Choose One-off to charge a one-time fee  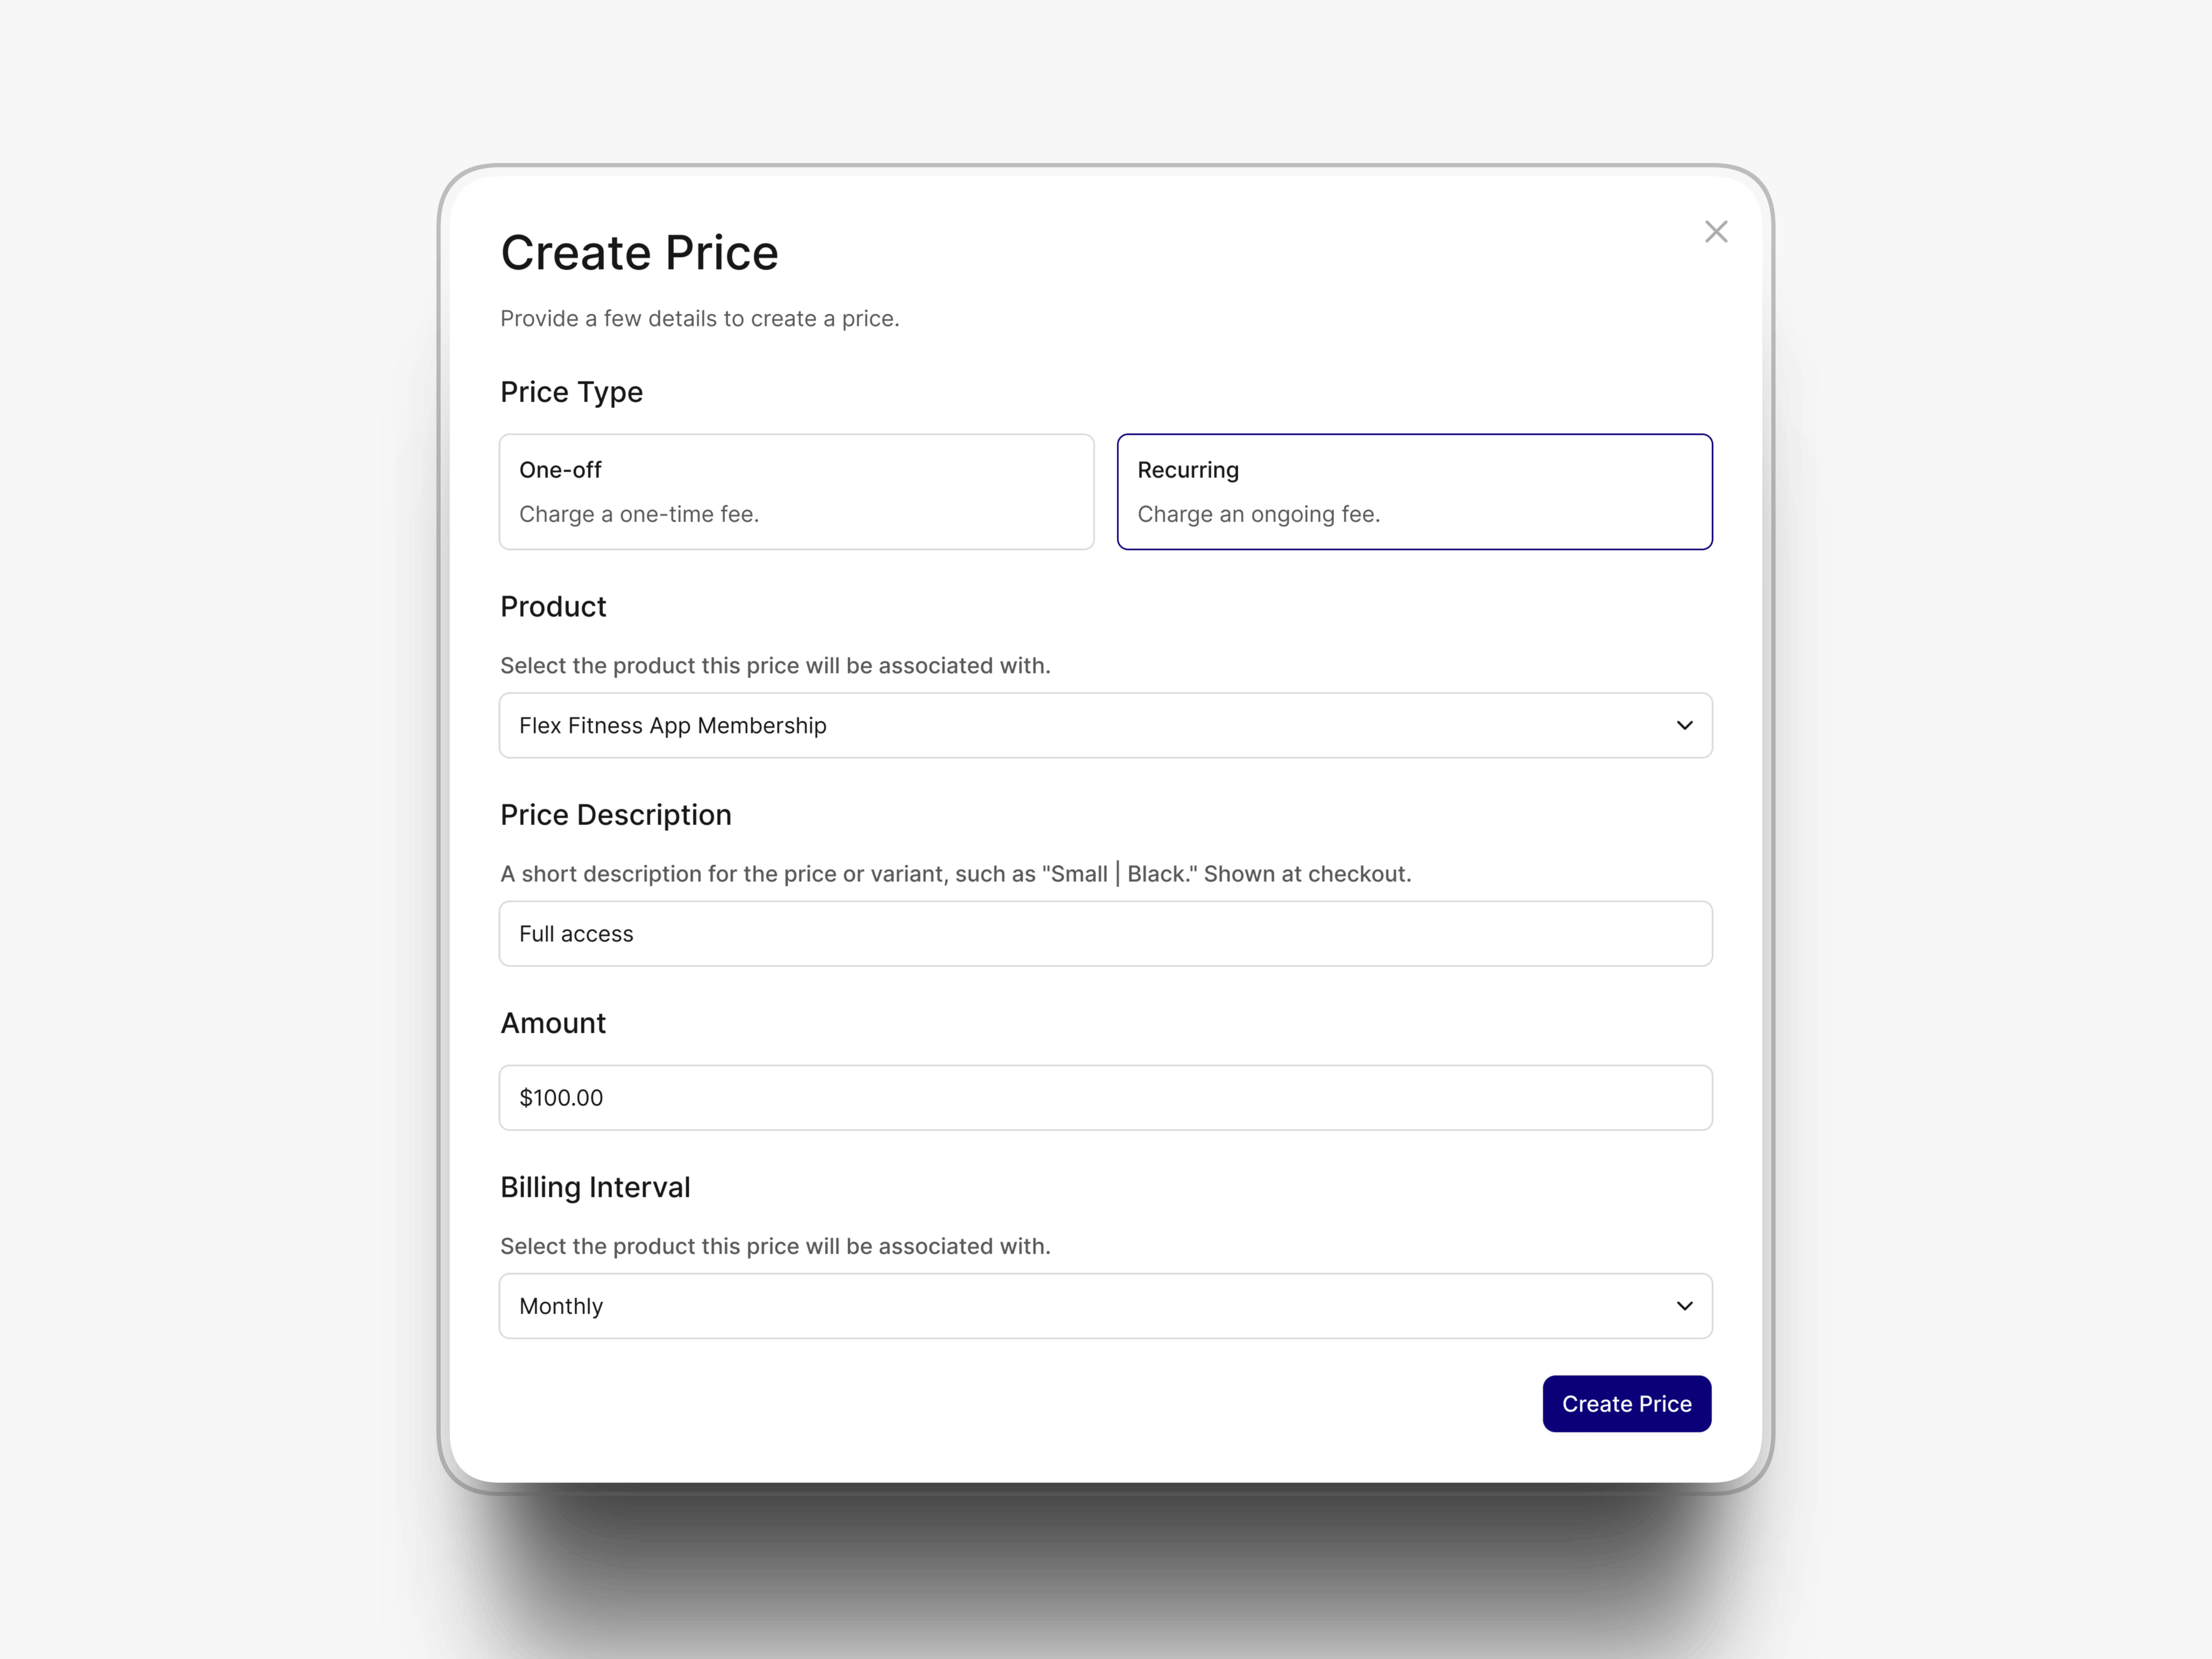796,491
